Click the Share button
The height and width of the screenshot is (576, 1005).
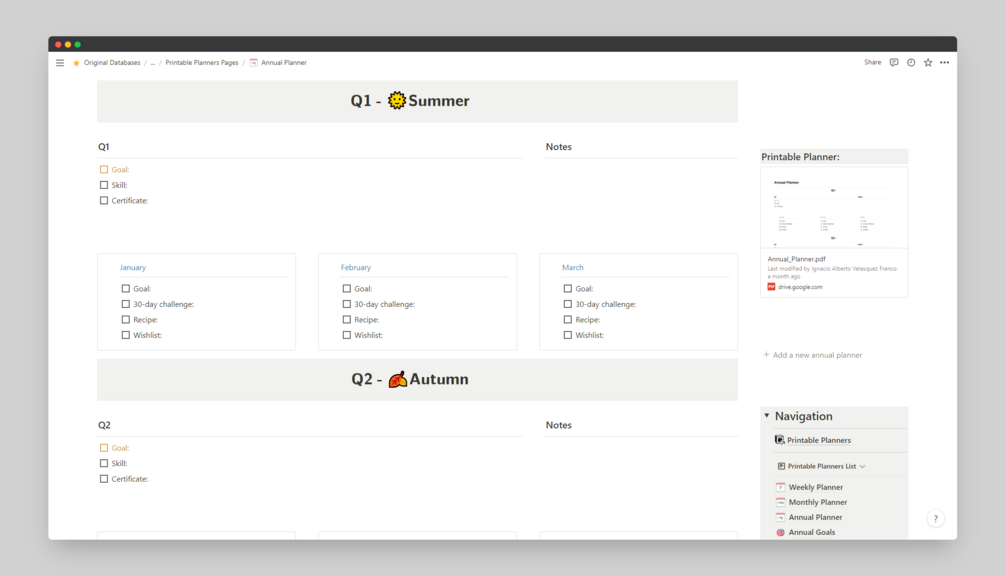[872, 62]
